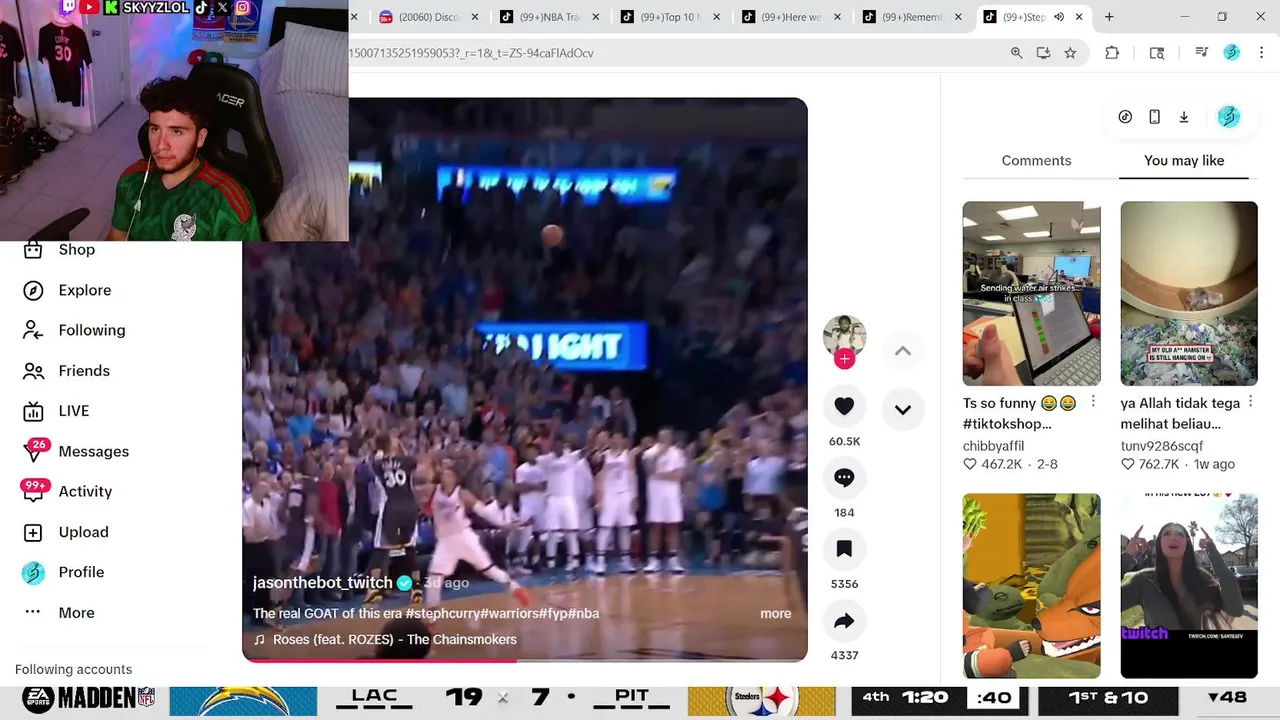Screen dimensions: 1280x720
Task: Open comments with the speech bubble icon
Action: click(844, 477)
